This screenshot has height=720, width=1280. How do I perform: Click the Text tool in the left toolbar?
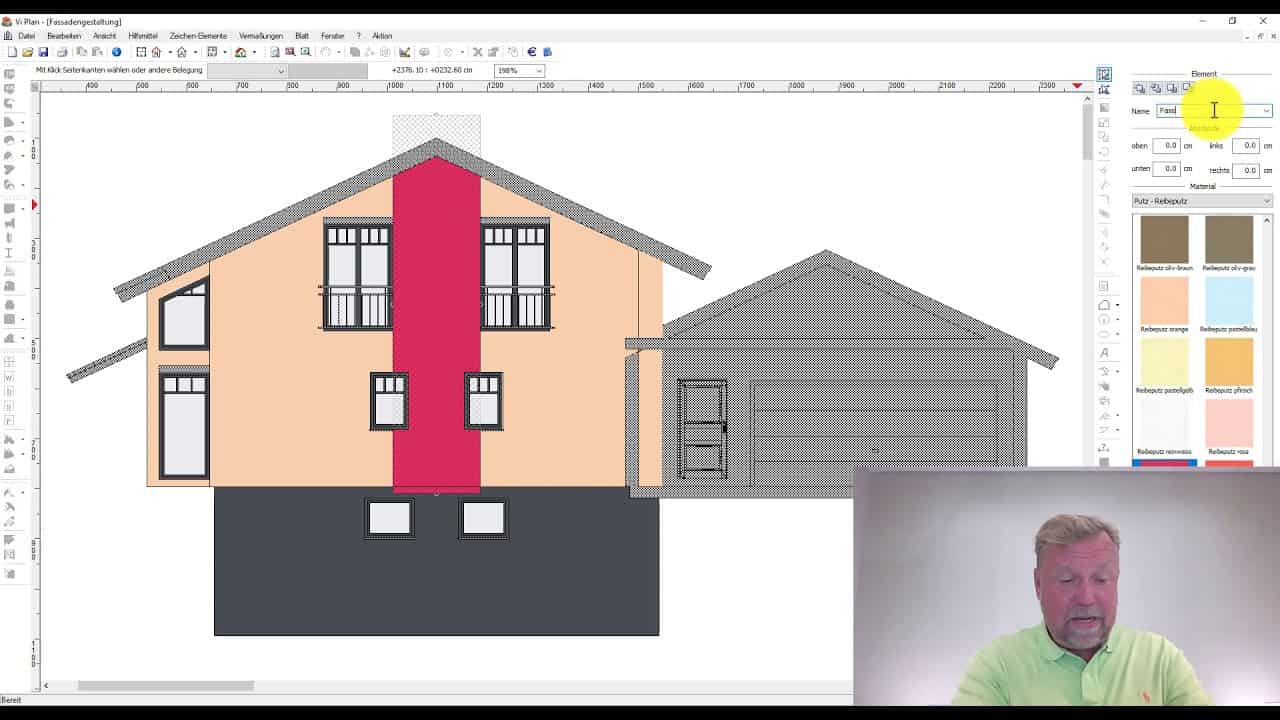[10, 253]
